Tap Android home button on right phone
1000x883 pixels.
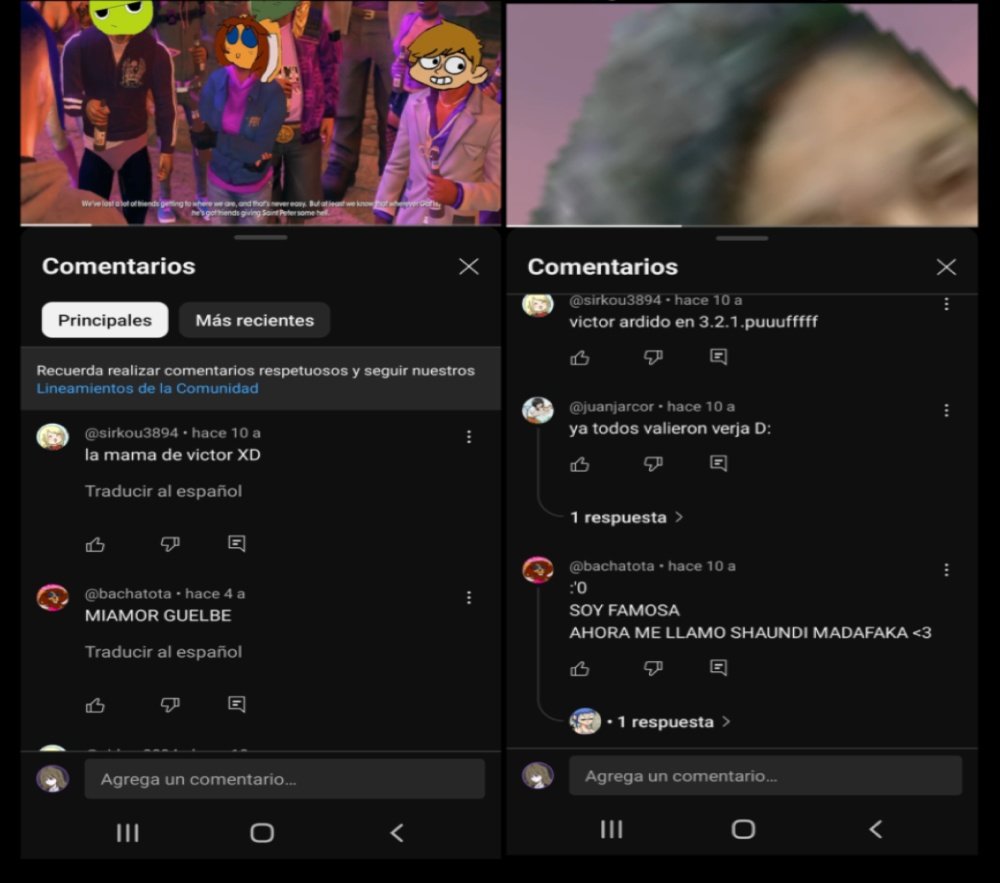[744, 829]
